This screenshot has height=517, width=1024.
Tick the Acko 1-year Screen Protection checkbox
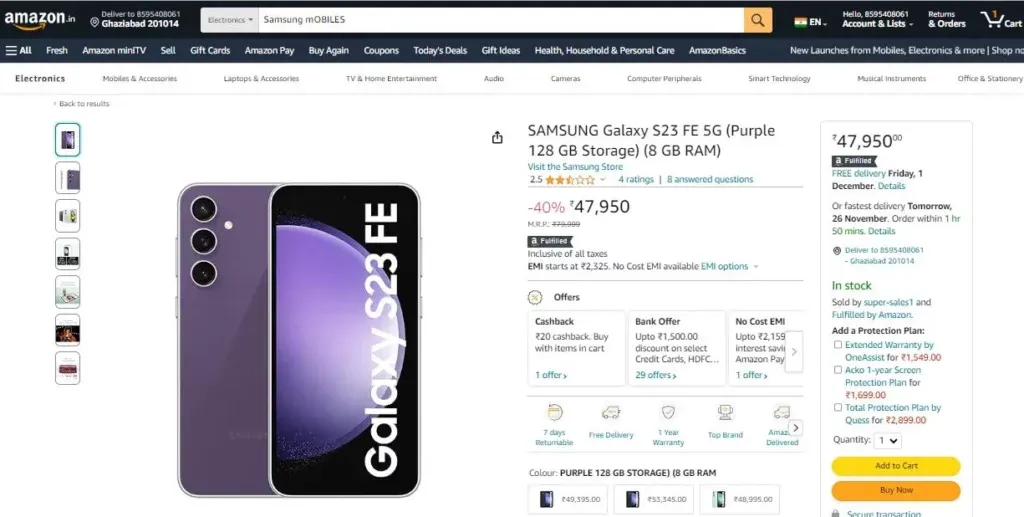(x=838, y=369)
